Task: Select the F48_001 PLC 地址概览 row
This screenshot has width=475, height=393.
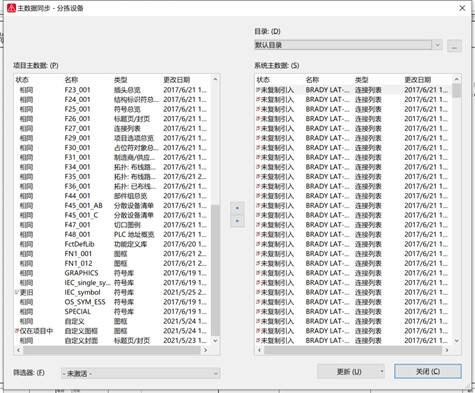Action: tap(113, 234)
